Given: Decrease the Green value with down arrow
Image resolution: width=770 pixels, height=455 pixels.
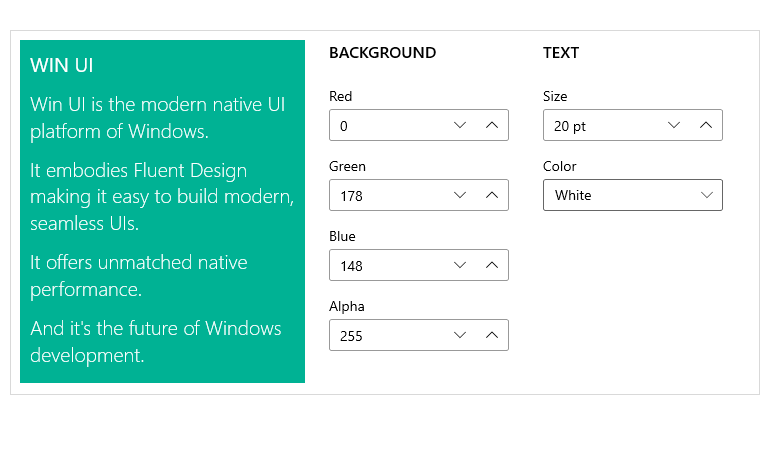Looking at the screenshot, I should pos(460,195).
